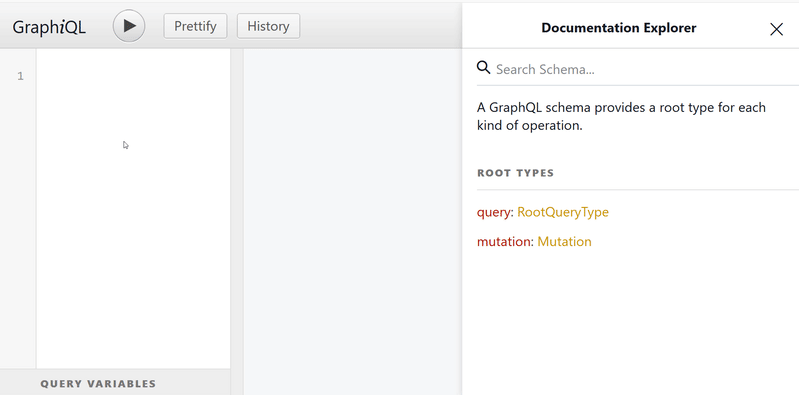799x395 pixels.
Task: Open the History panel
Action: 269,26
